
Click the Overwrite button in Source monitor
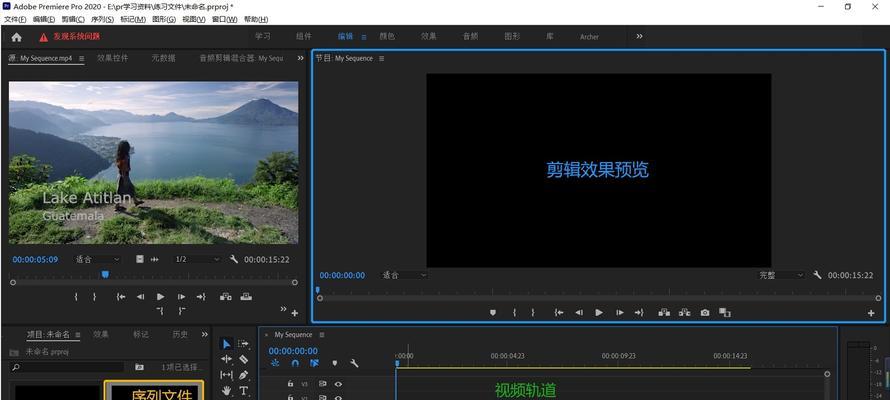[246, 297]
